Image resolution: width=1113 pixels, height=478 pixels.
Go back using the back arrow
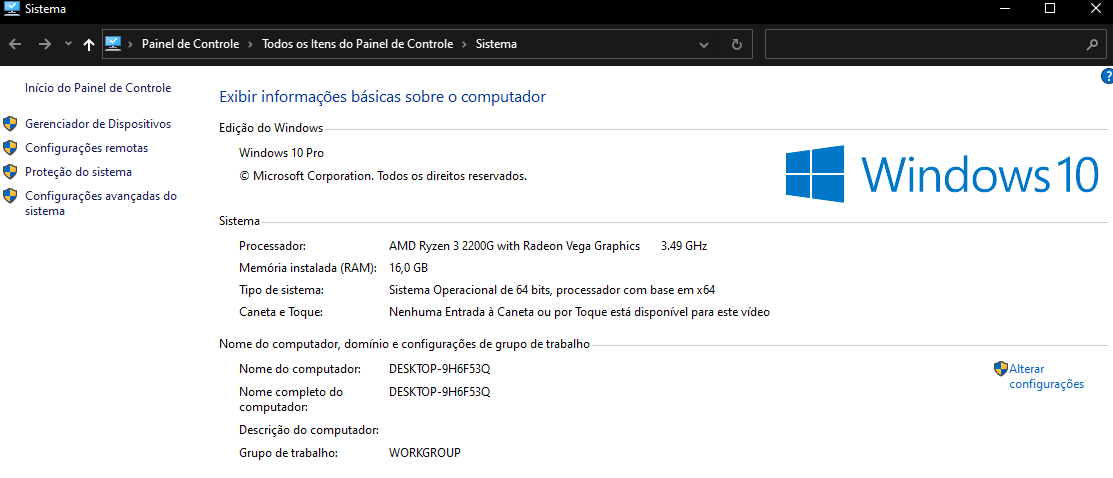click(16, 44)
